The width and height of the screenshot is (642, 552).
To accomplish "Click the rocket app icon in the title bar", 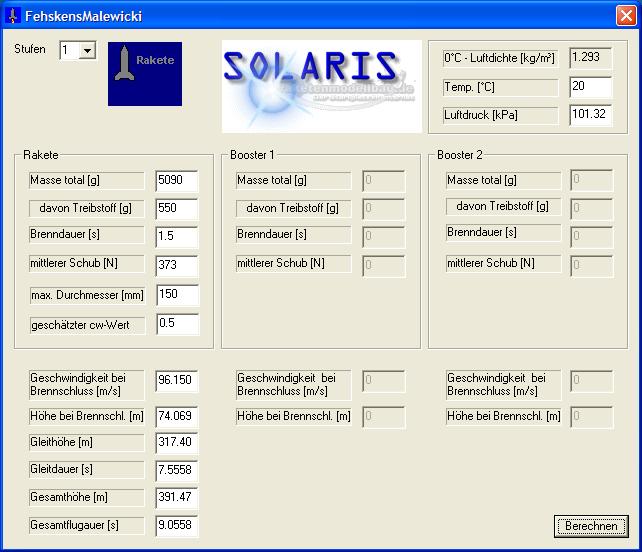I will click(x=13, y=16).
